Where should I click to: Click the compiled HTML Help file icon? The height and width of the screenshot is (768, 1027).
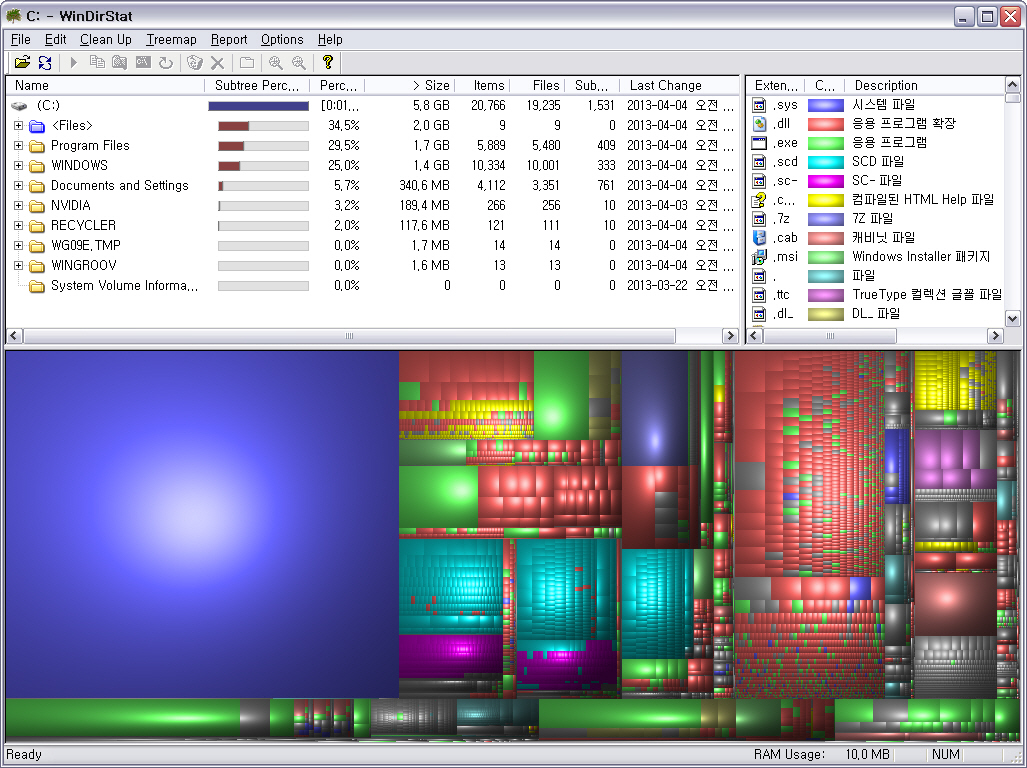758,200
